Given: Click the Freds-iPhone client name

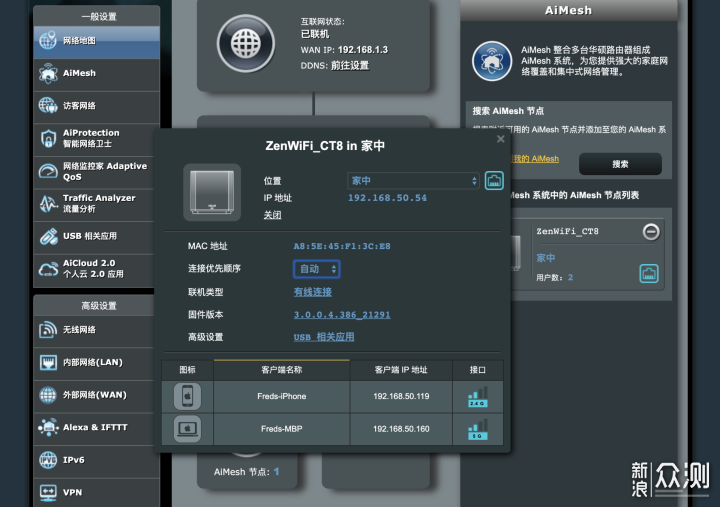Looking at the screenshot, I should [x=281, y=396].
